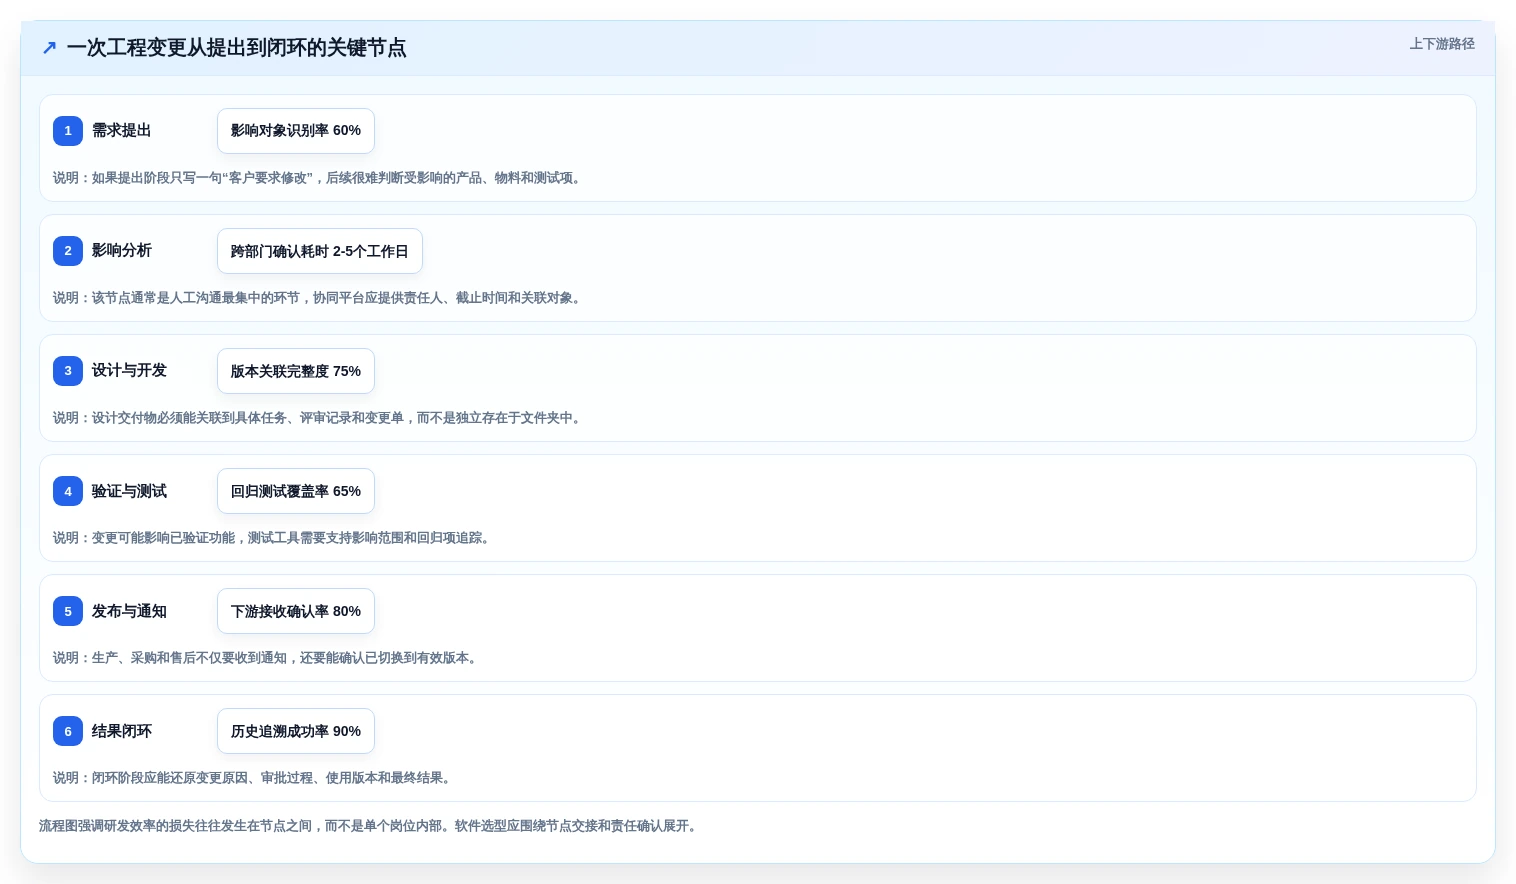Click the description about 人工沟通最集中的环节

point(317,298)
